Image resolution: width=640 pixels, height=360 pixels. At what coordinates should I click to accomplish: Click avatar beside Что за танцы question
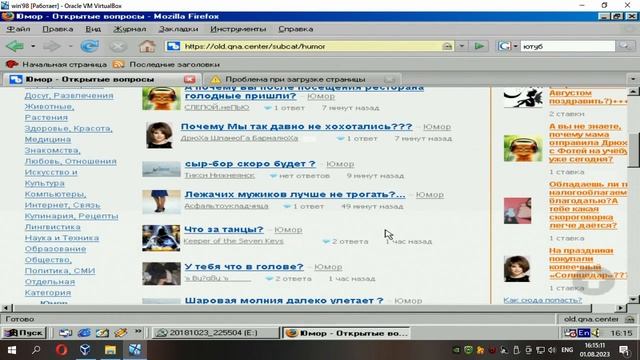click(161, 238)
